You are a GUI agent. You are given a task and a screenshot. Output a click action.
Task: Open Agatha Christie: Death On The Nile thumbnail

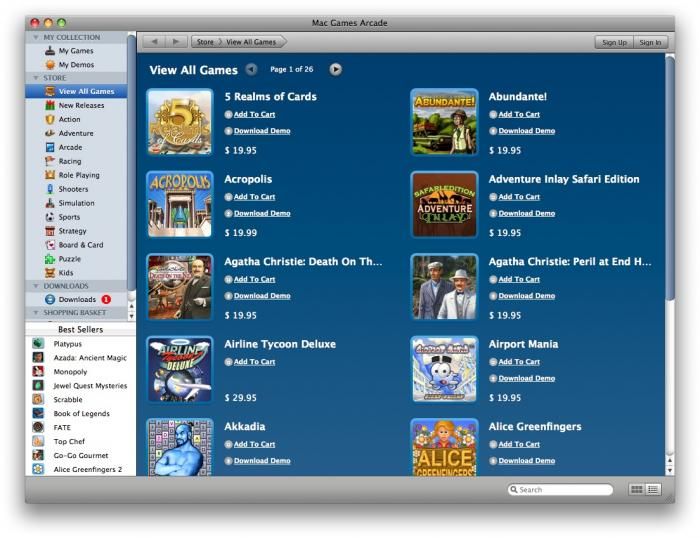pos(180,287)
